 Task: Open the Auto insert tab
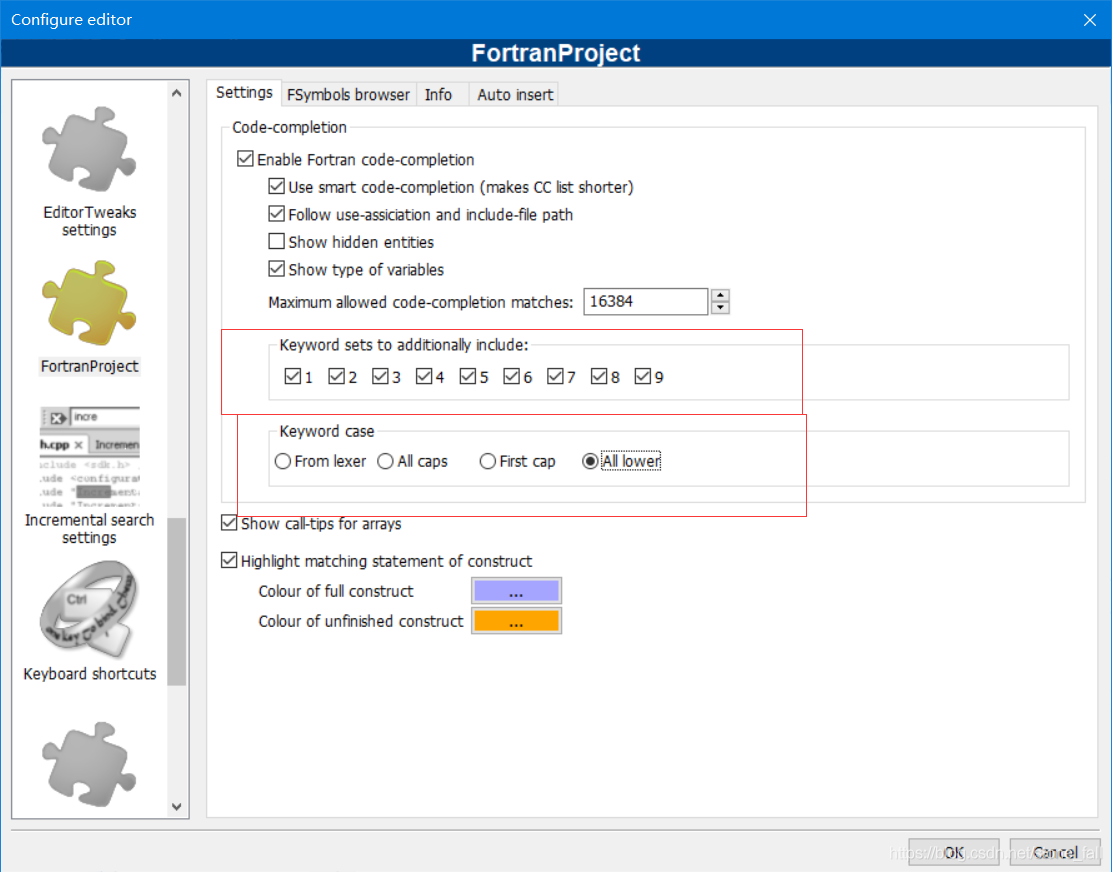pyautogui.click(x=515, y=95)
